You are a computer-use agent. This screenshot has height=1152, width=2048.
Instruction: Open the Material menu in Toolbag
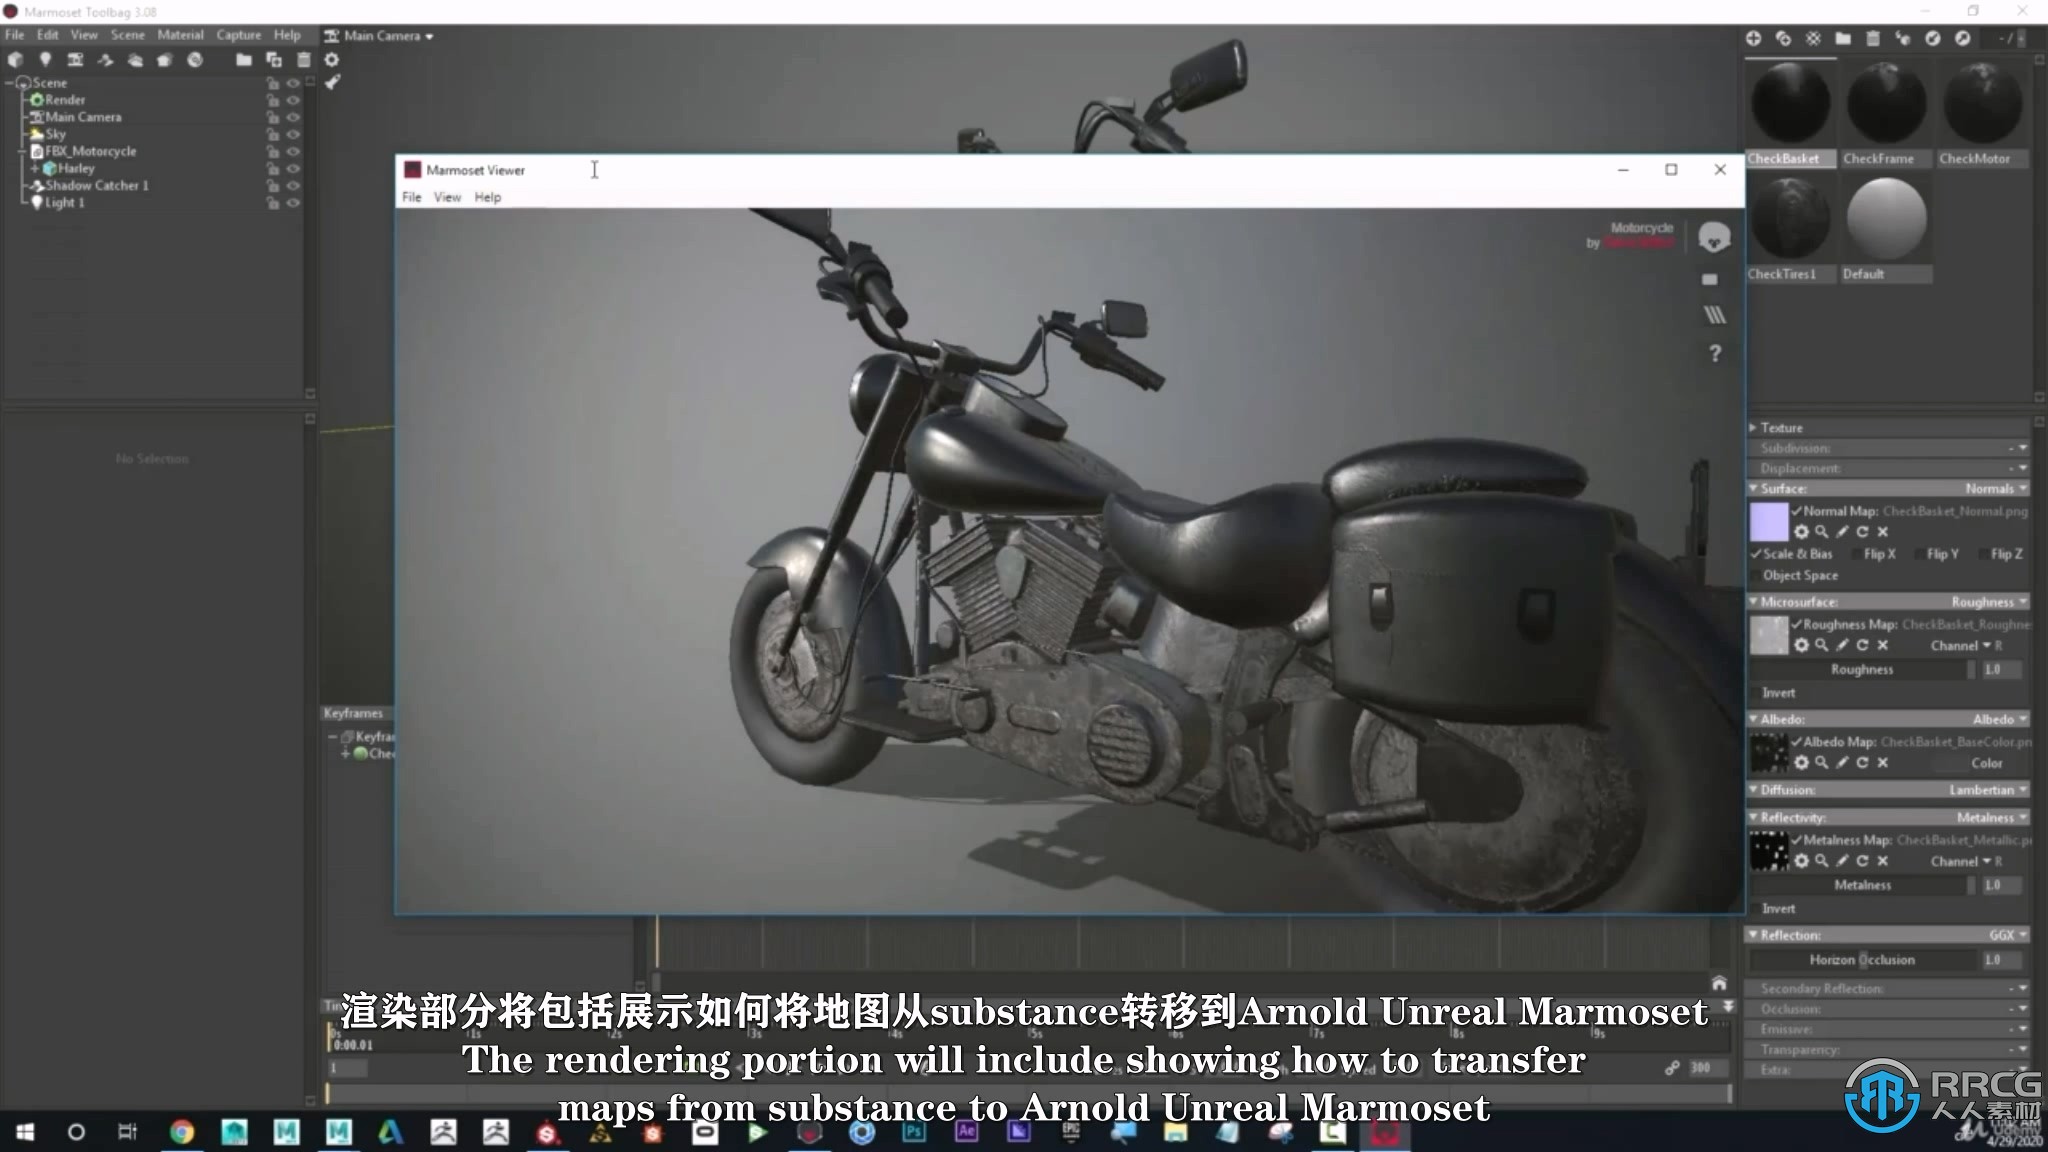[180, 35]
